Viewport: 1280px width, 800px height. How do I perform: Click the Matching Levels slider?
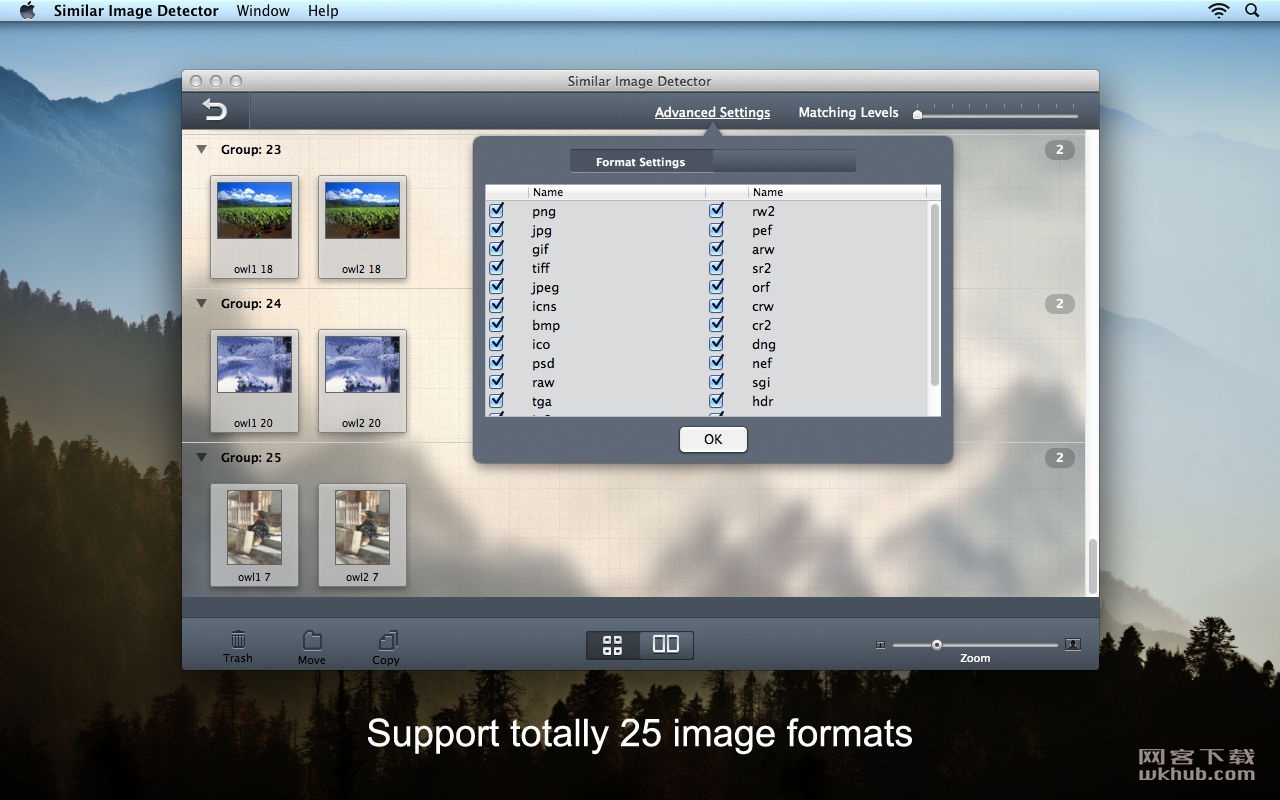coord(996,114)
